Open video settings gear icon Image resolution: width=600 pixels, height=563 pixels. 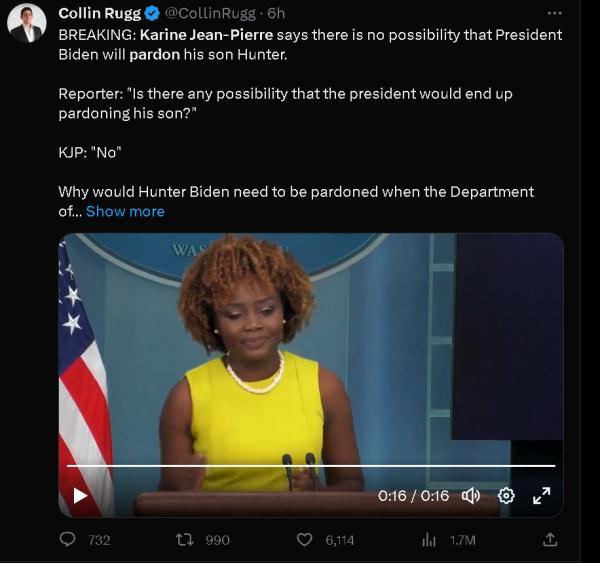coord(506,495)
